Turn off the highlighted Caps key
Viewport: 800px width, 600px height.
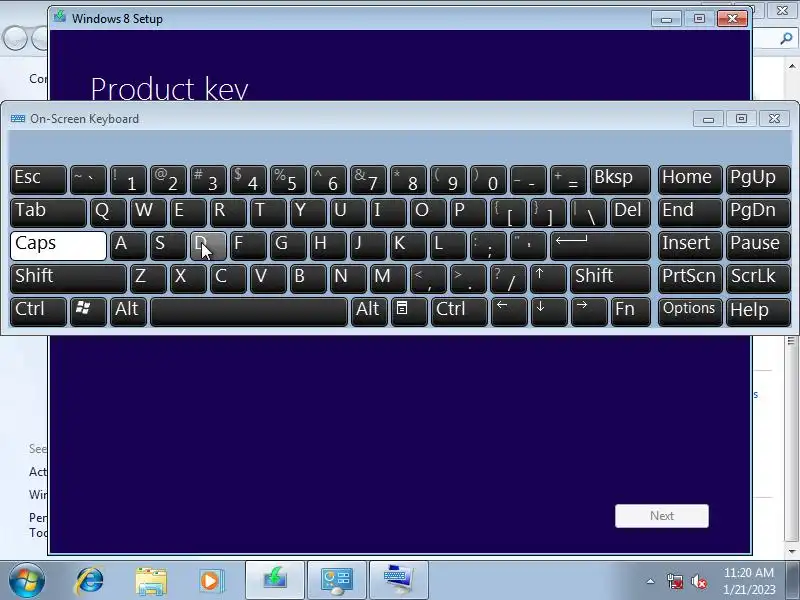pyautogui.click(x=58, y=245)
